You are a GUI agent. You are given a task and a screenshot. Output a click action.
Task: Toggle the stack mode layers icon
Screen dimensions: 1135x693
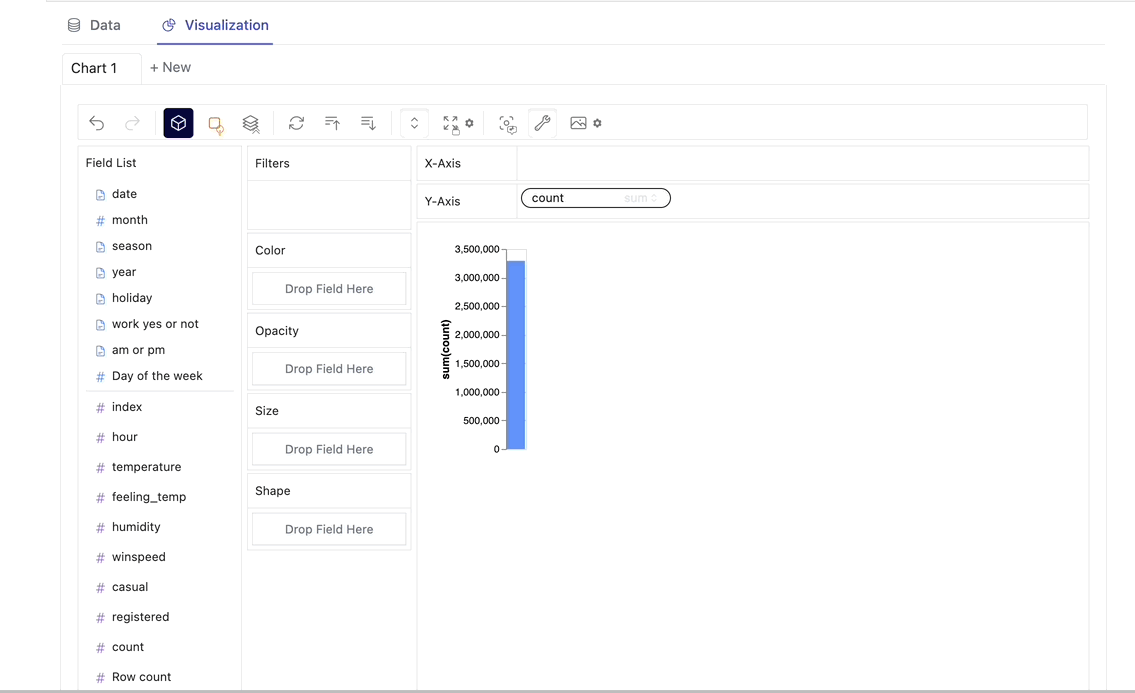(251, 123)
